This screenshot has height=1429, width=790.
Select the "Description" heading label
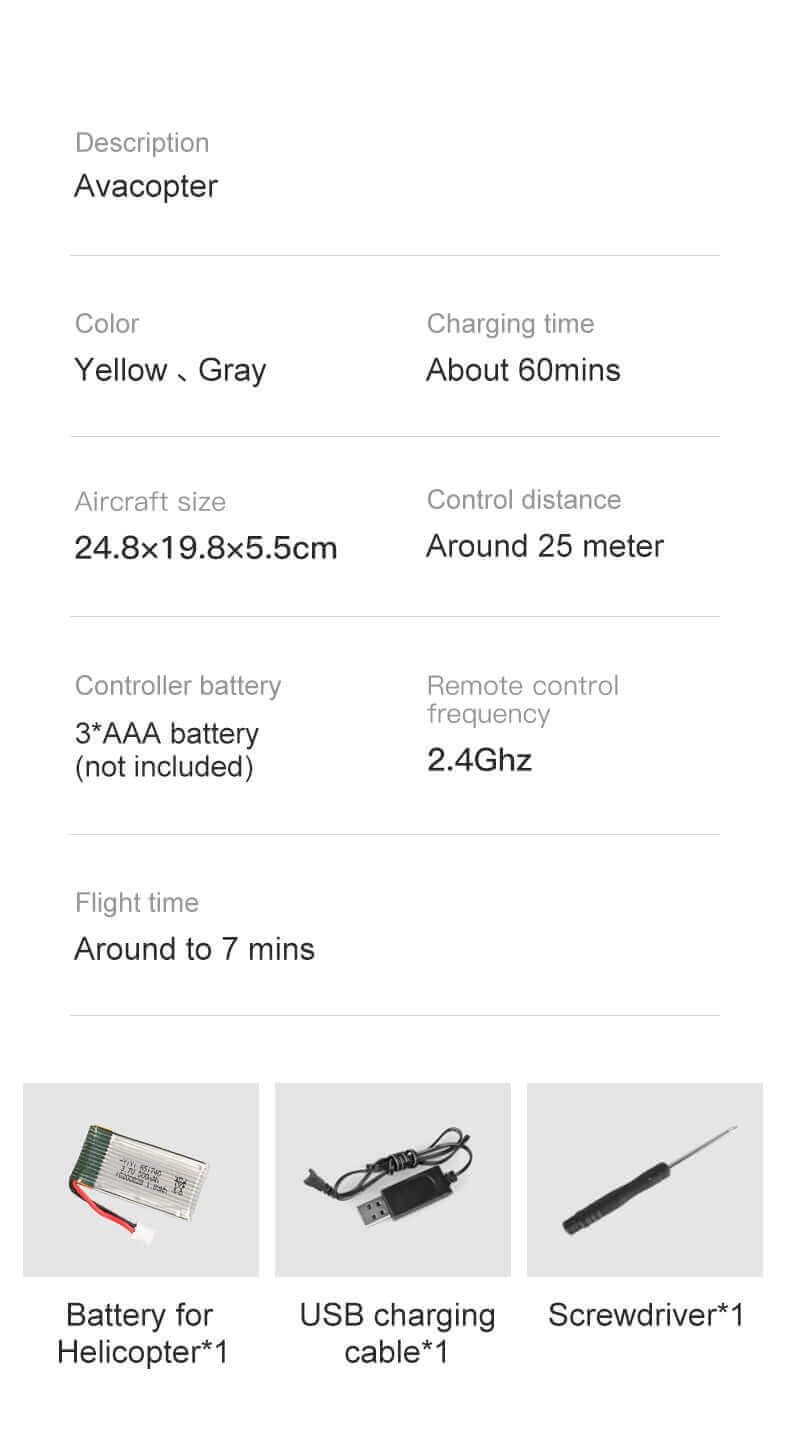click(x=142, y=143)
